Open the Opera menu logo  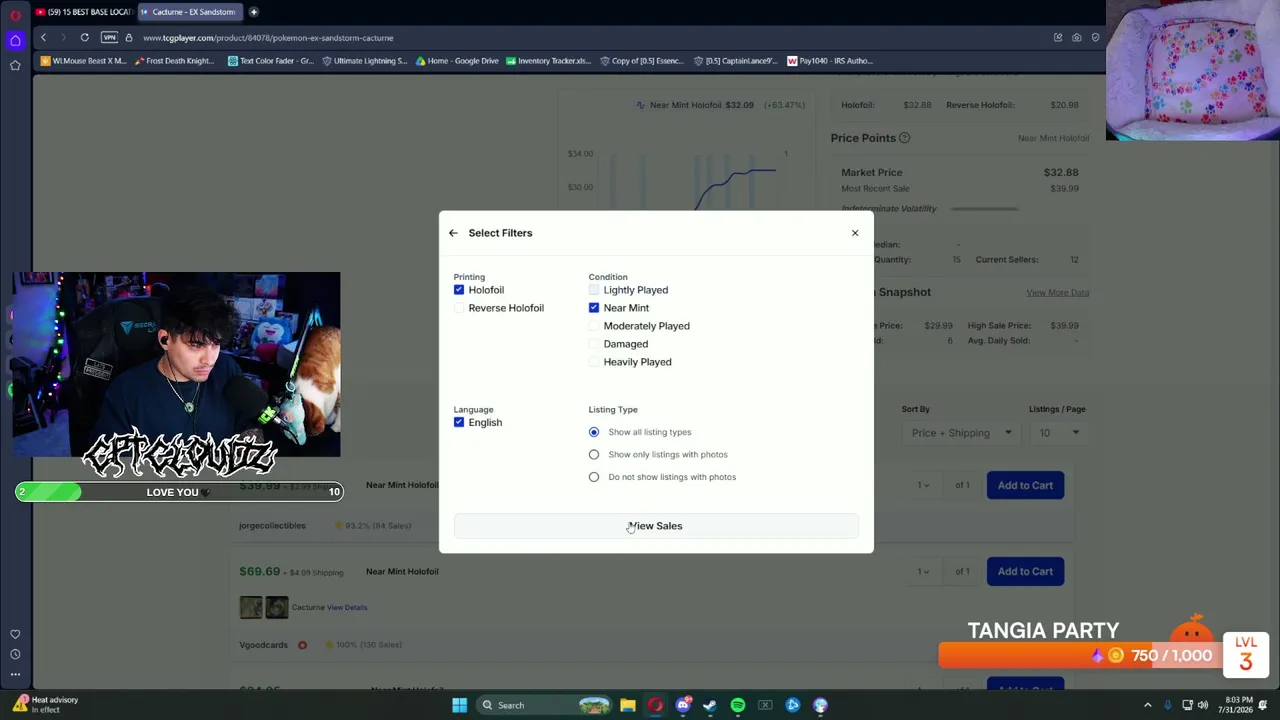tap(15, 14)
